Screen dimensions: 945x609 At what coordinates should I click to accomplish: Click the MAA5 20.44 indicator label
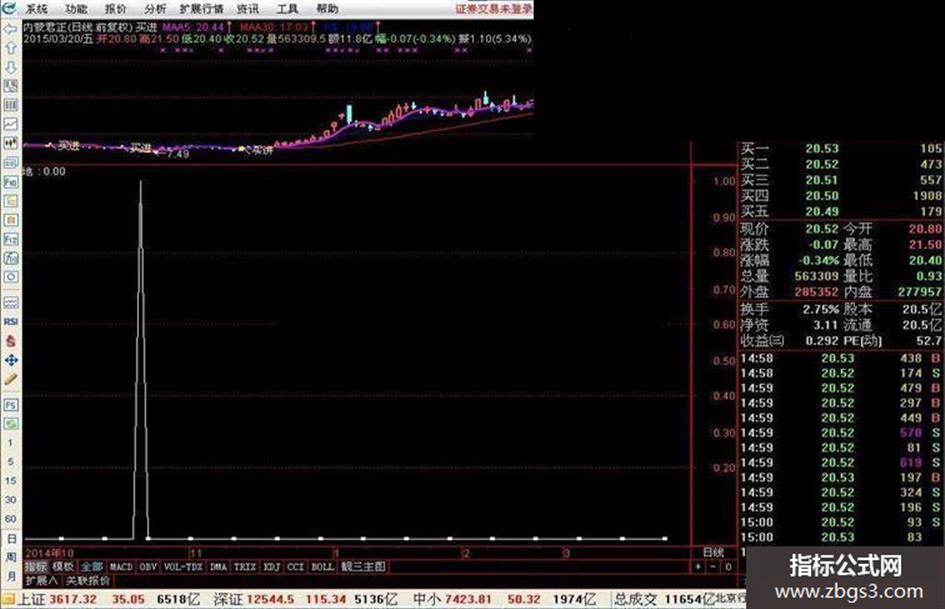pyautogui.click(x=193, y=27)
